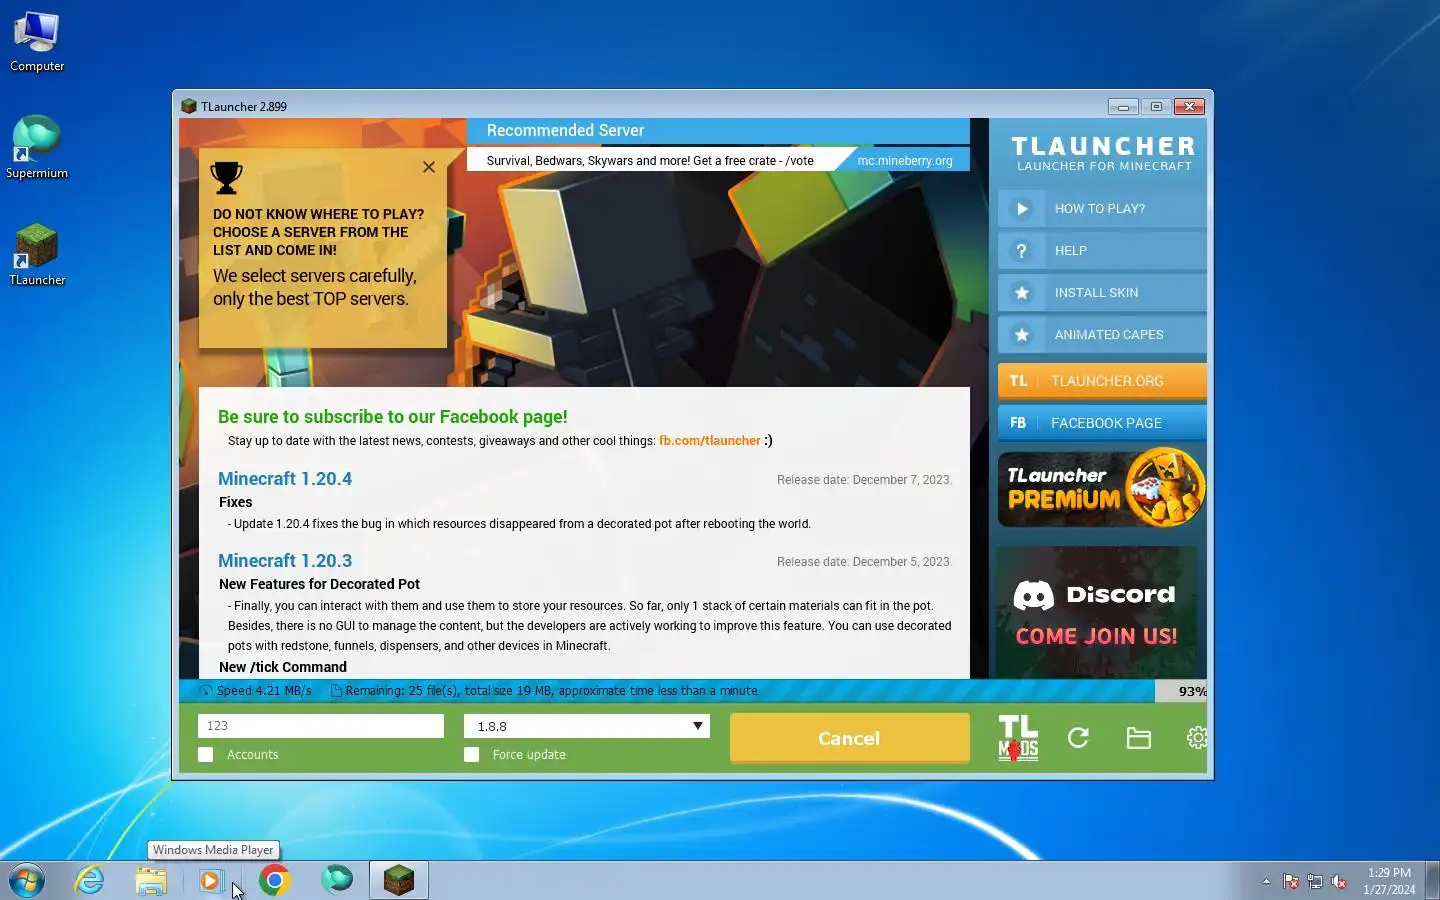Select Supermium desktop shortcut
The height and width of the screenshot is (900, 1440).
tap(37, 148)
